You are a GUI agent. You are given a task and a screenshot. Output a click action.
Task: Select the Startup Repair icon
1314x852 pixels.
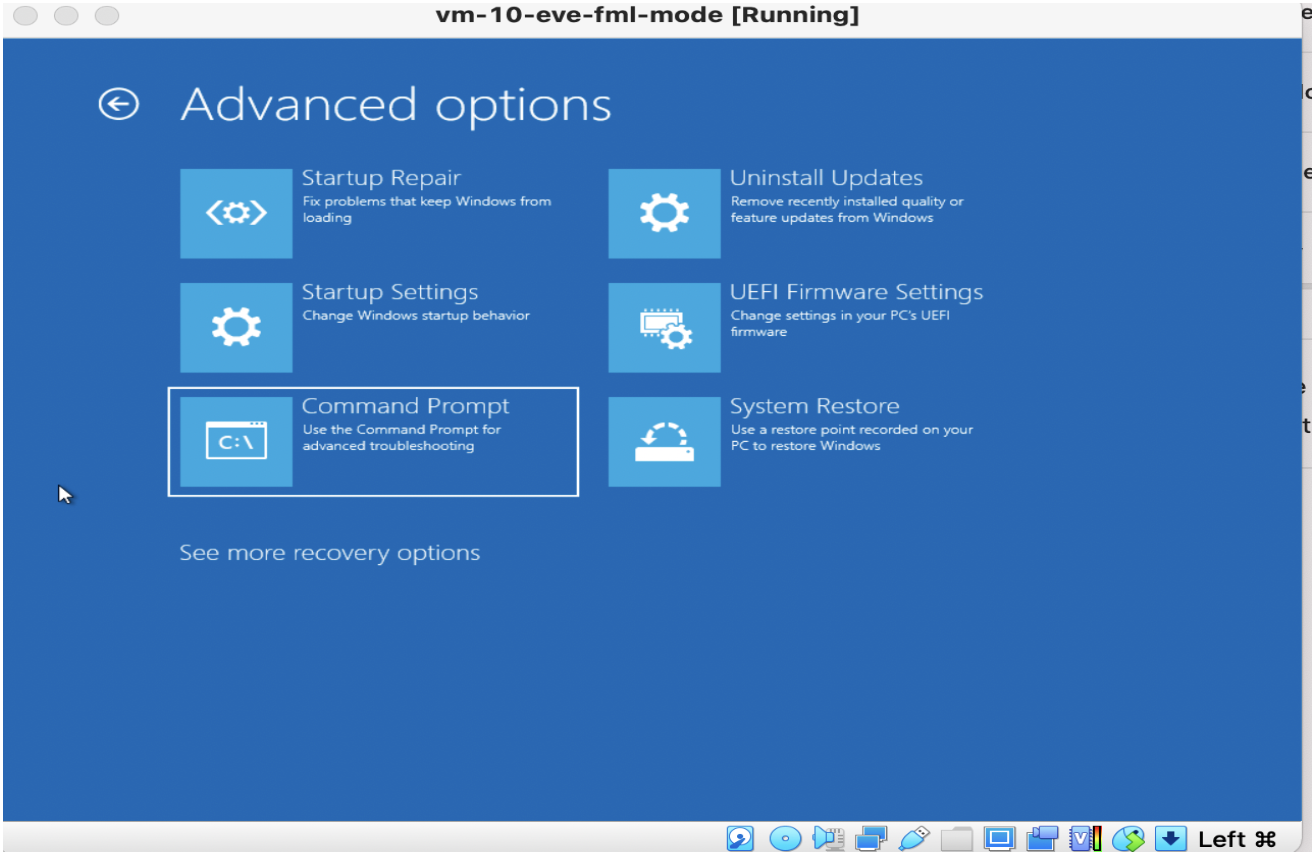coord(236,213)
